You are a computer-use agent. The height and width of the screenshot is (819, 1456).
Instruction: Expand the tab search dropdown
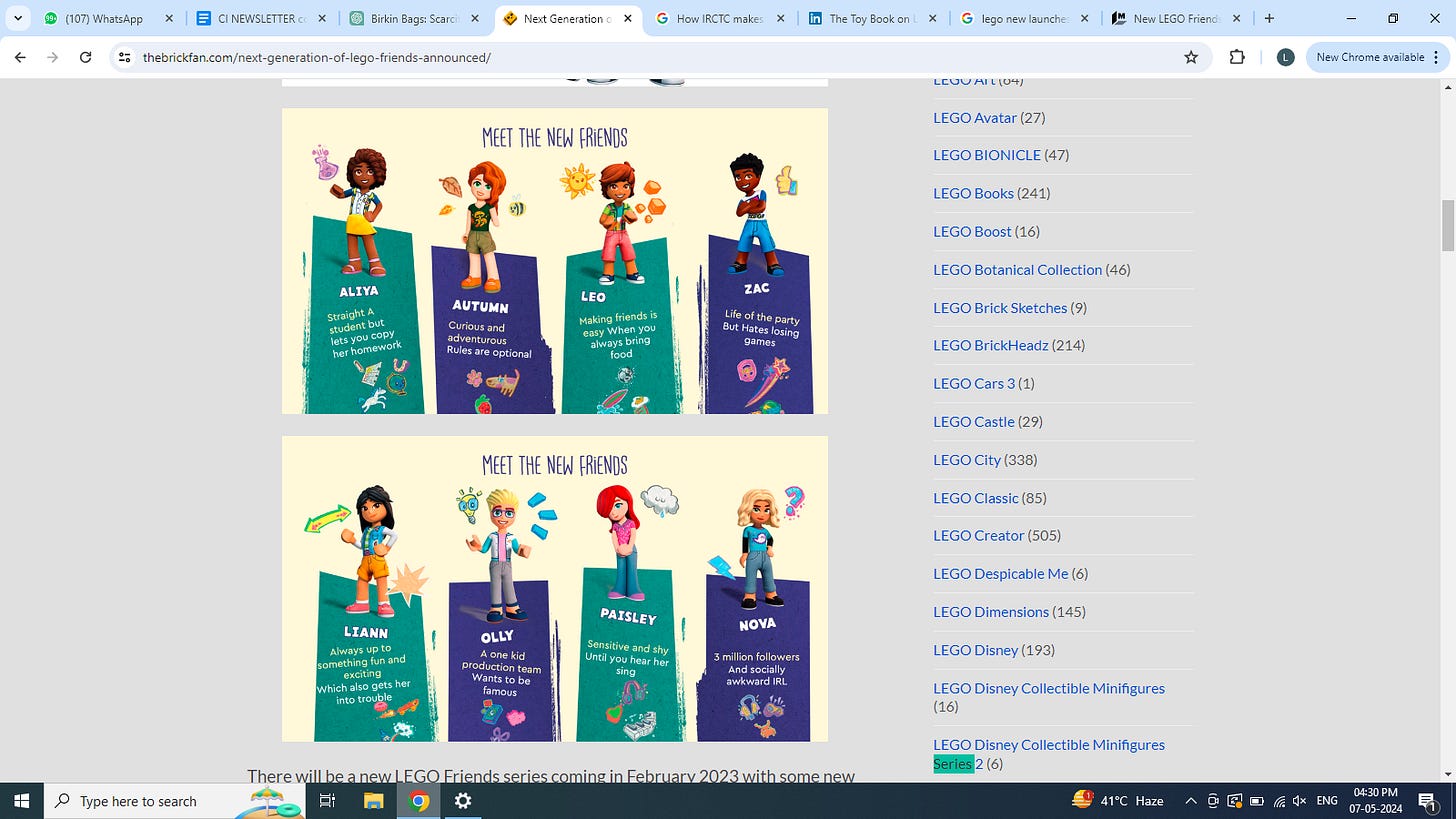(18, 18)
